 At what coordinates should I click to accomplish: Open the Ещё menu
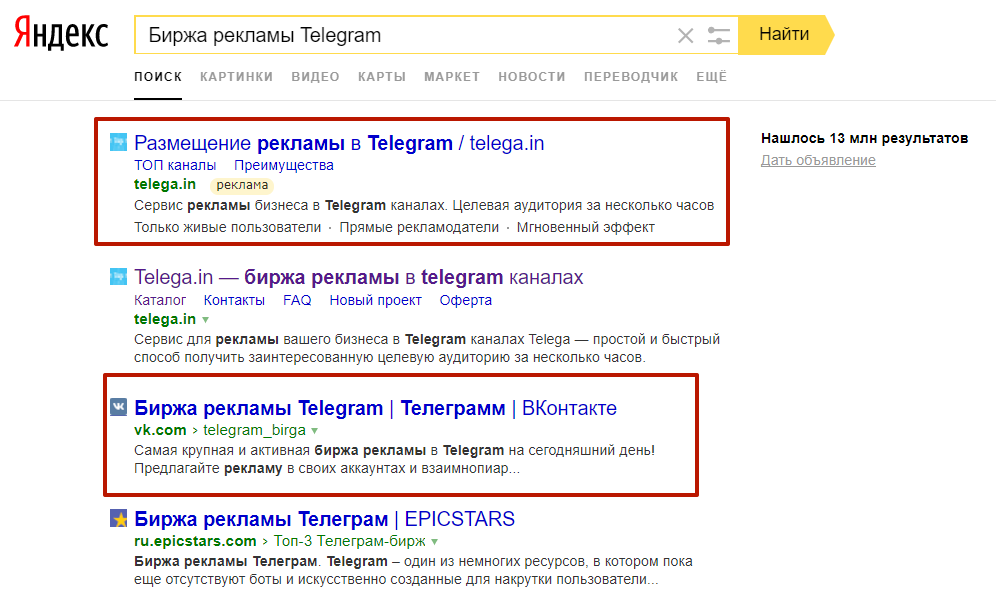pos(711,77)
